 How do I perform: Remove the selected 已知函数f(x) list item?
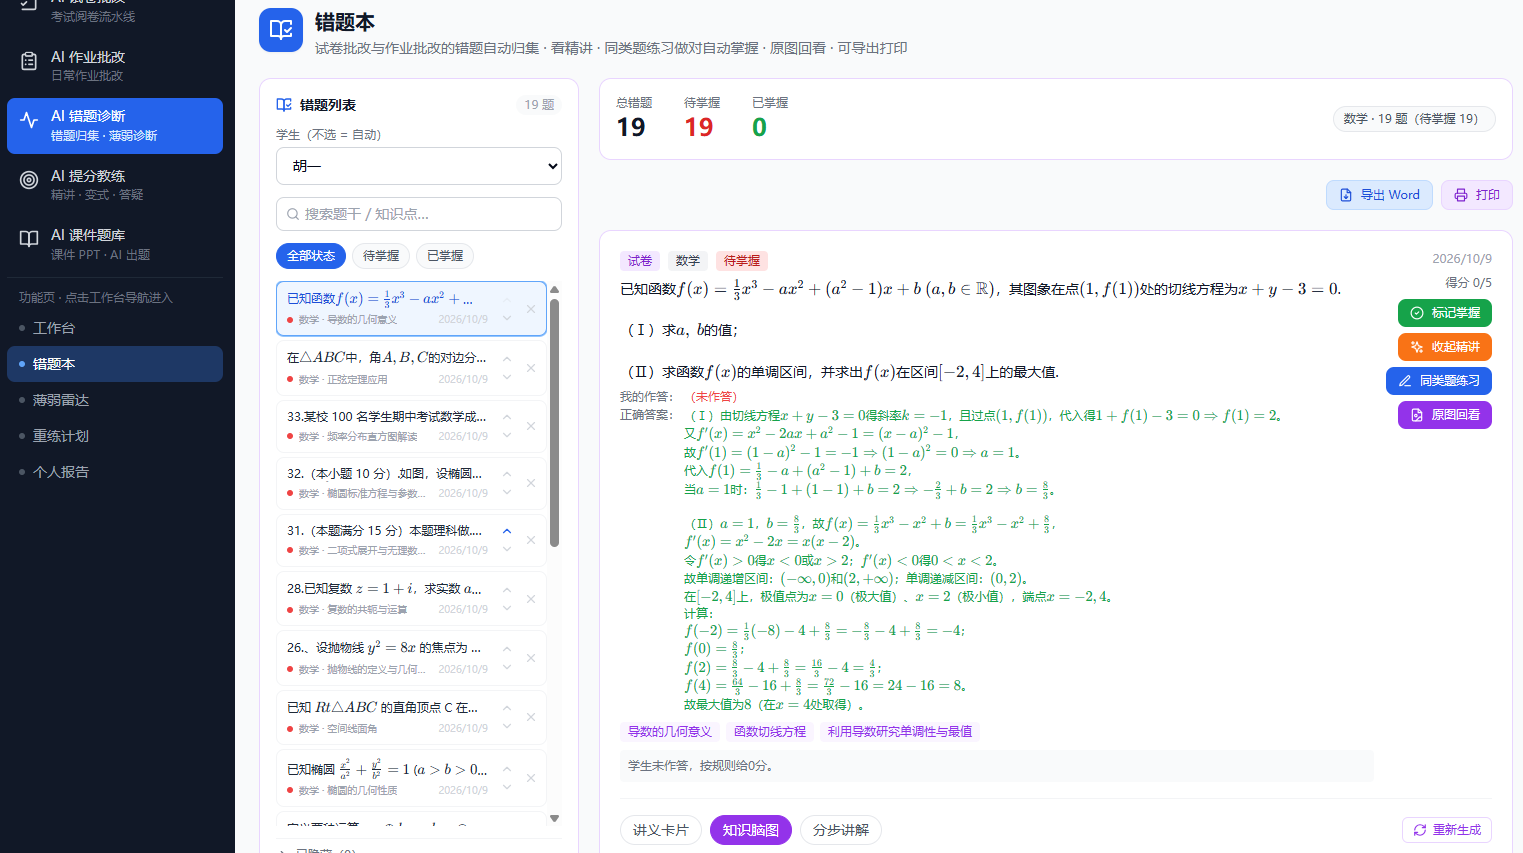coord(531,308)
